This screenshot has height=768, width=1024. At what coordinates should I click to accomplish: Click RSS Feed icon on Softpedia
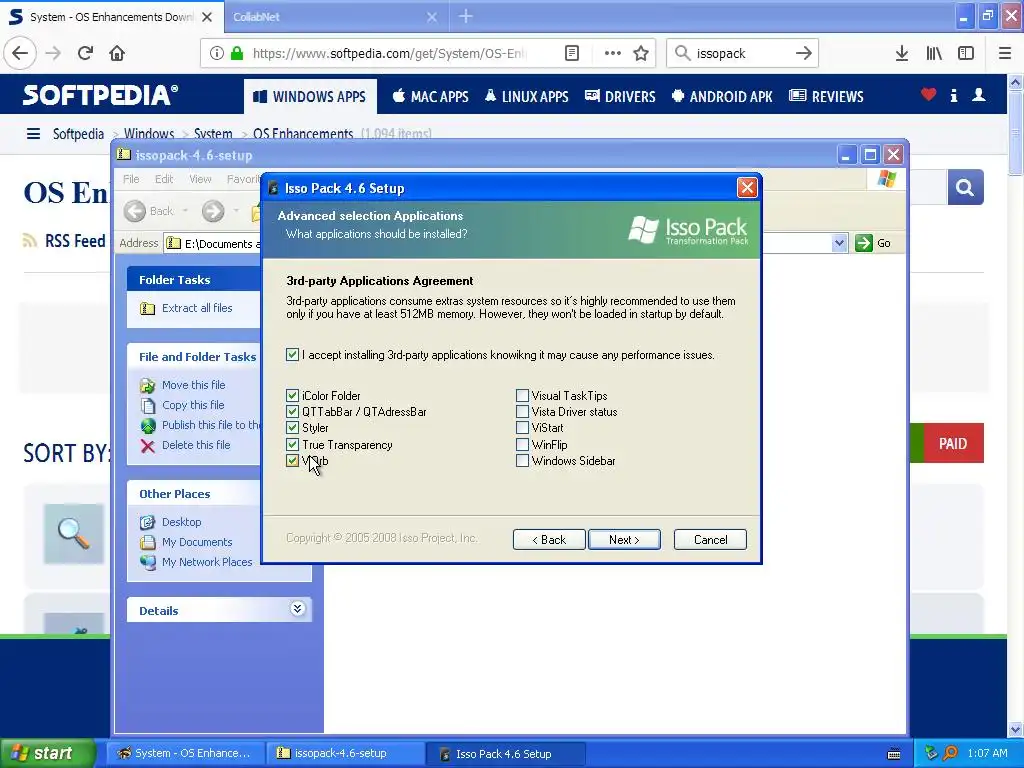tap(30, 241)
